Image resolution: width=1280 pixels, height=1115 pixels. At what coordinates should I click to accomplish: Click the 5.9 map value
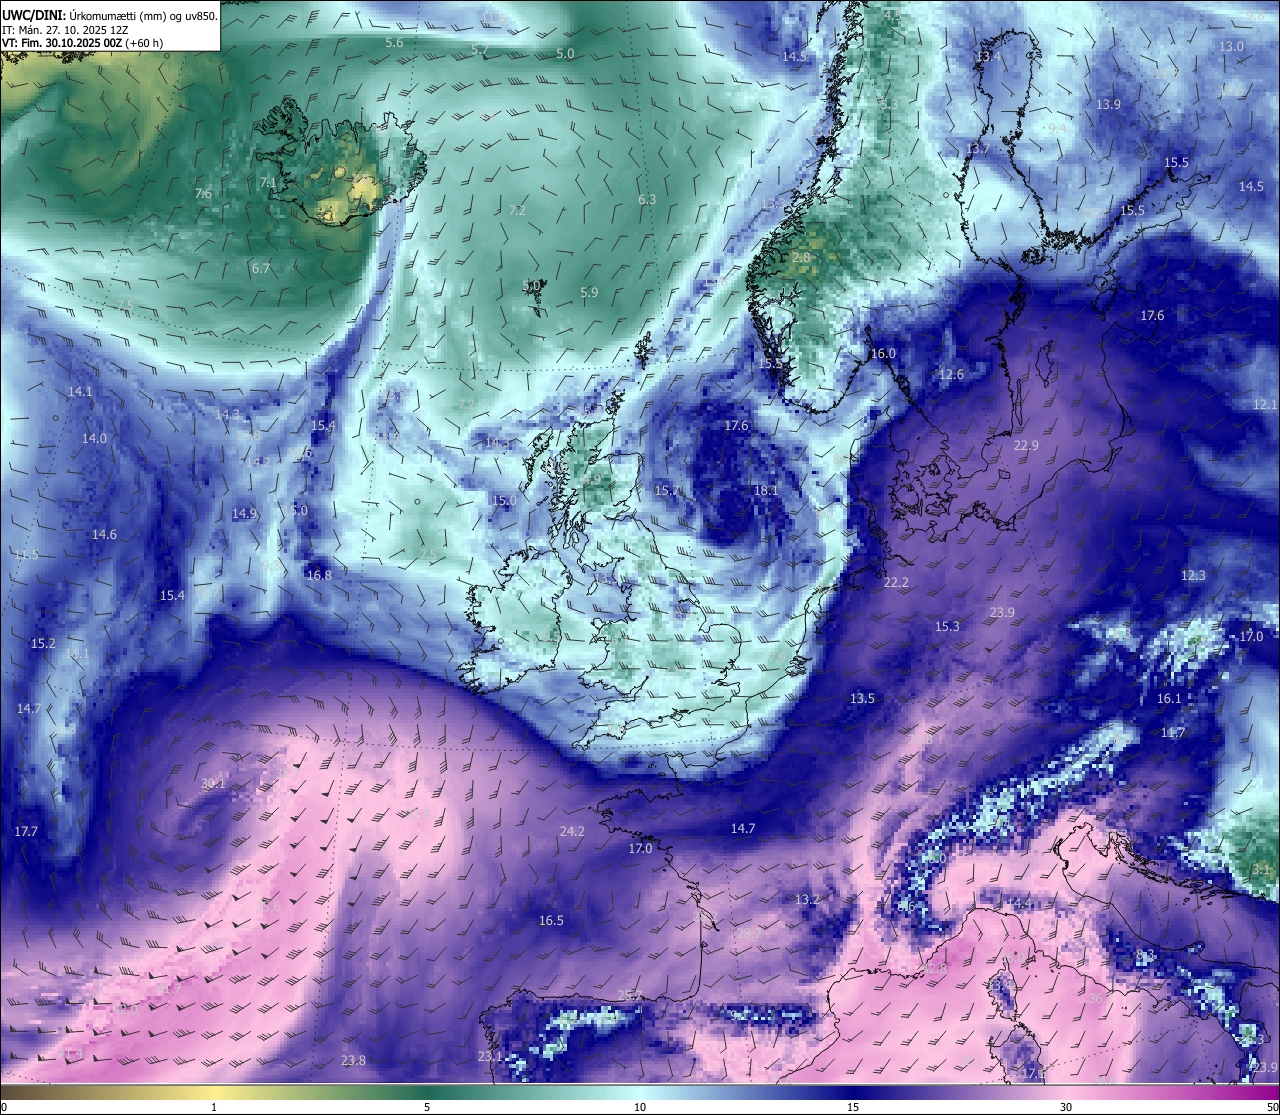pos(589,292)
